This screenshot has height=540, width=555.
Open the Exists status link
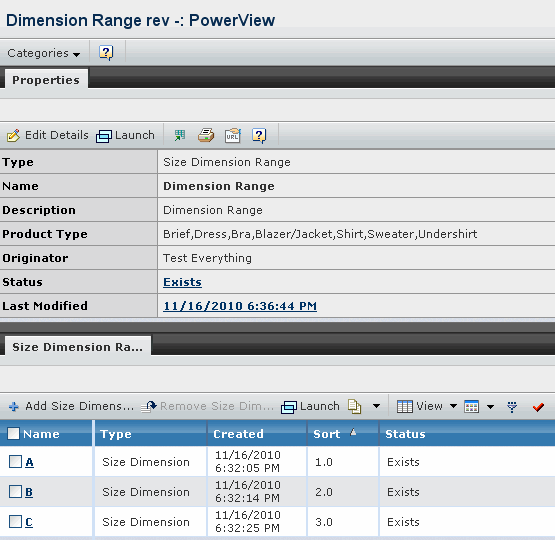point(182,282)
